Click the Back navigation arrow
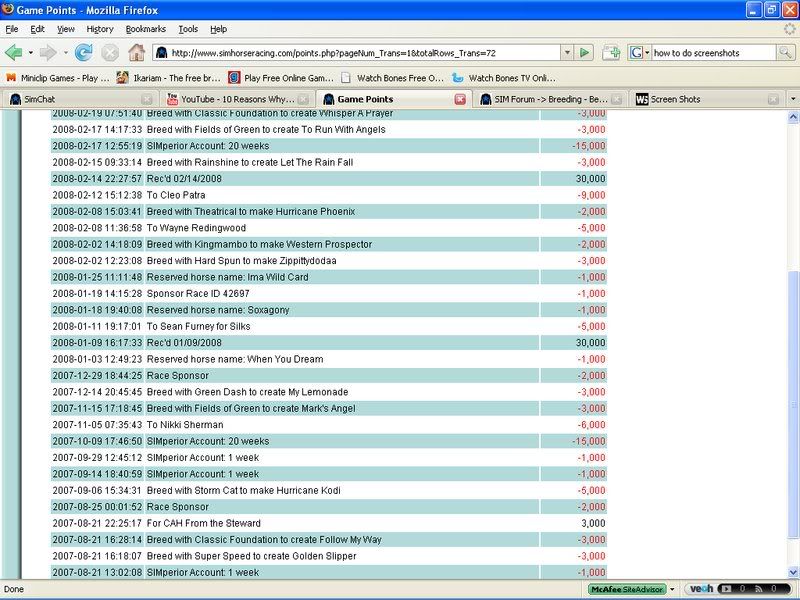The image size is (800, 600). [x=14, y=52]
